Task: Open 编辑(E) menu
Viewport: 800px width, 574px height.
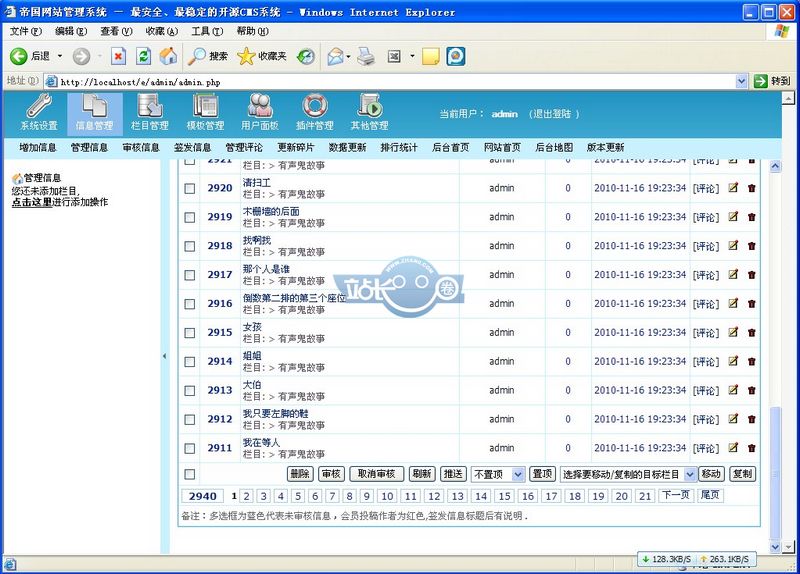Action: pos(71,31)
